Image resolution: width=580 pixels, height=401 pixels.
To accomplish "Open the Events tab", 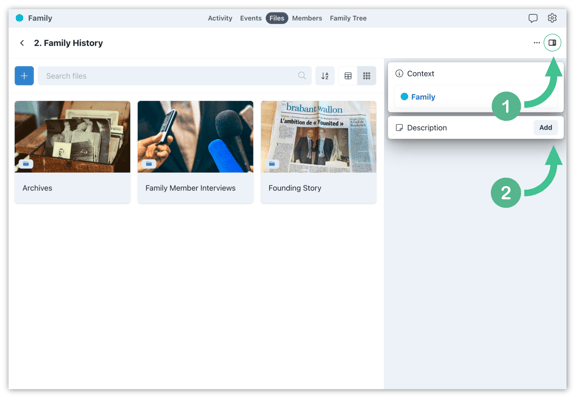I will (250, 18).
